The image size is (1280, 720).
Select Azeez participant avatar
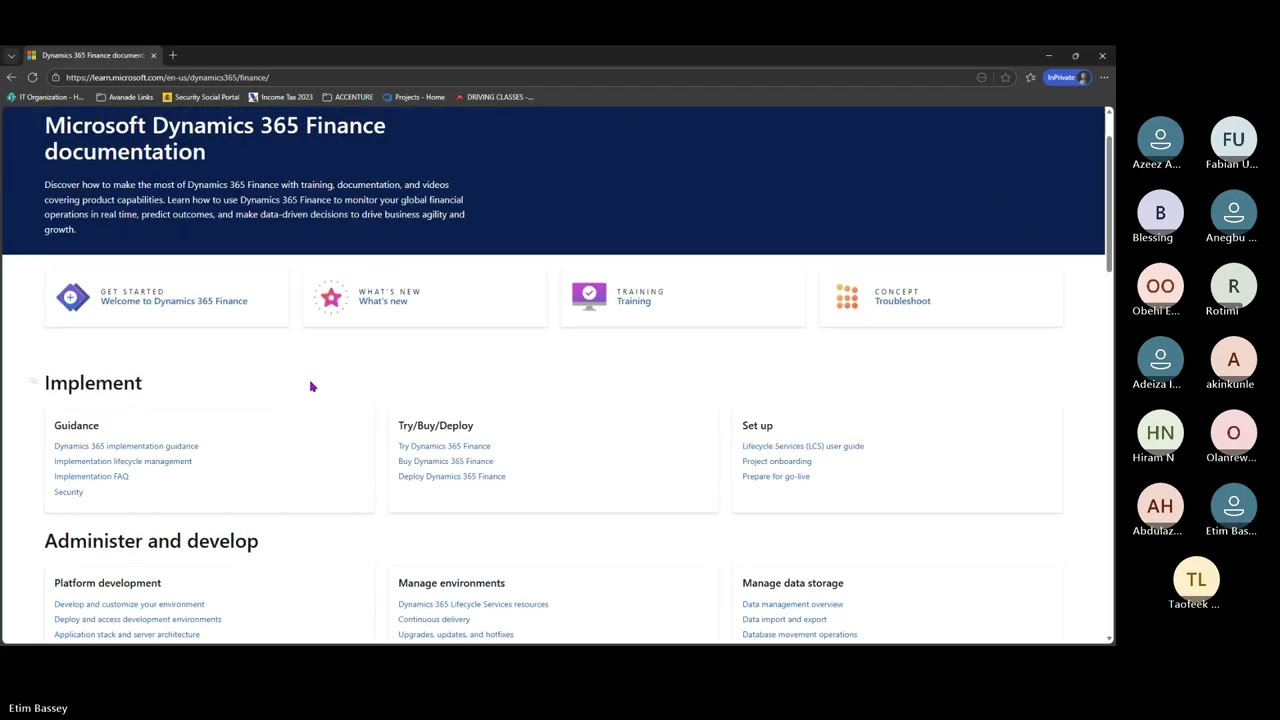point(1160,139)
